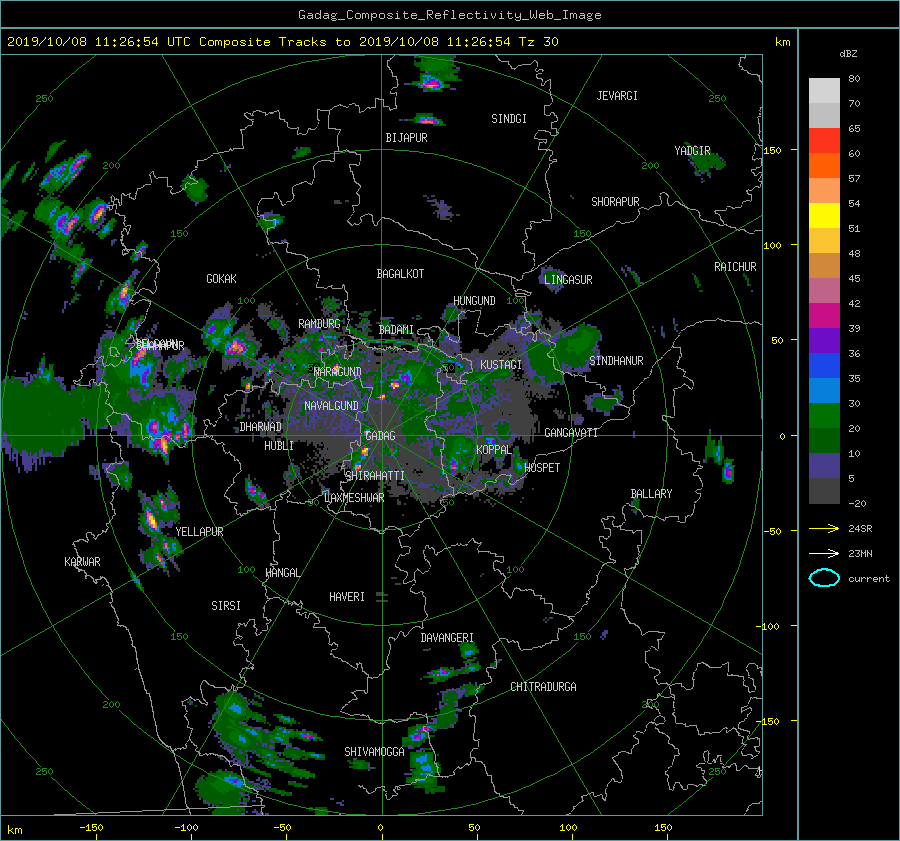900x841 pixels.
Task: Click the cyan ellipse 'current' legend icon
Action: point(824,578)
